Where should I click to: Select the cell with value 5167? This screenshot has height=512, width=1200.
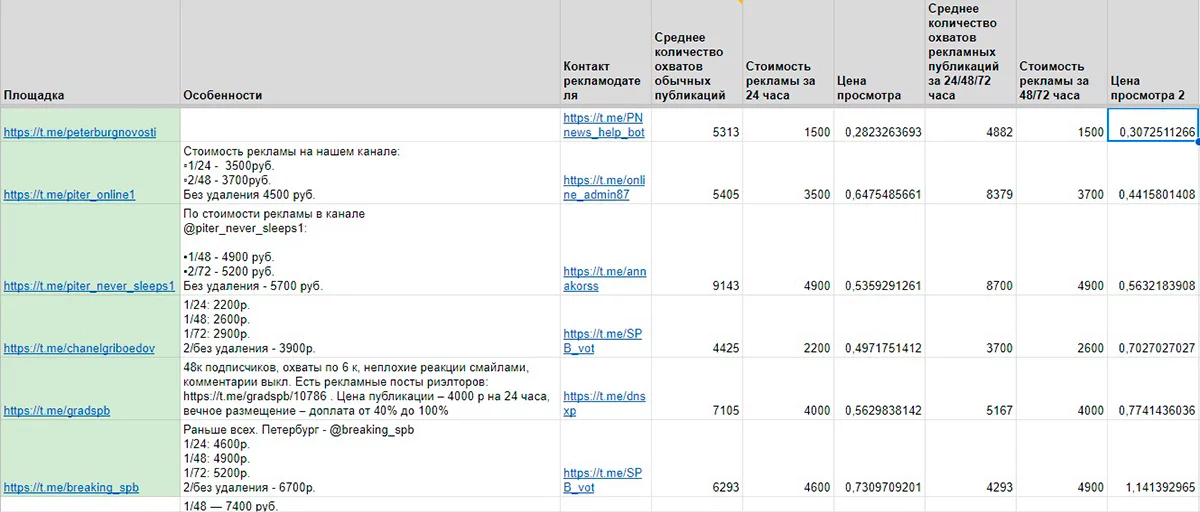(x=969, y=389)
